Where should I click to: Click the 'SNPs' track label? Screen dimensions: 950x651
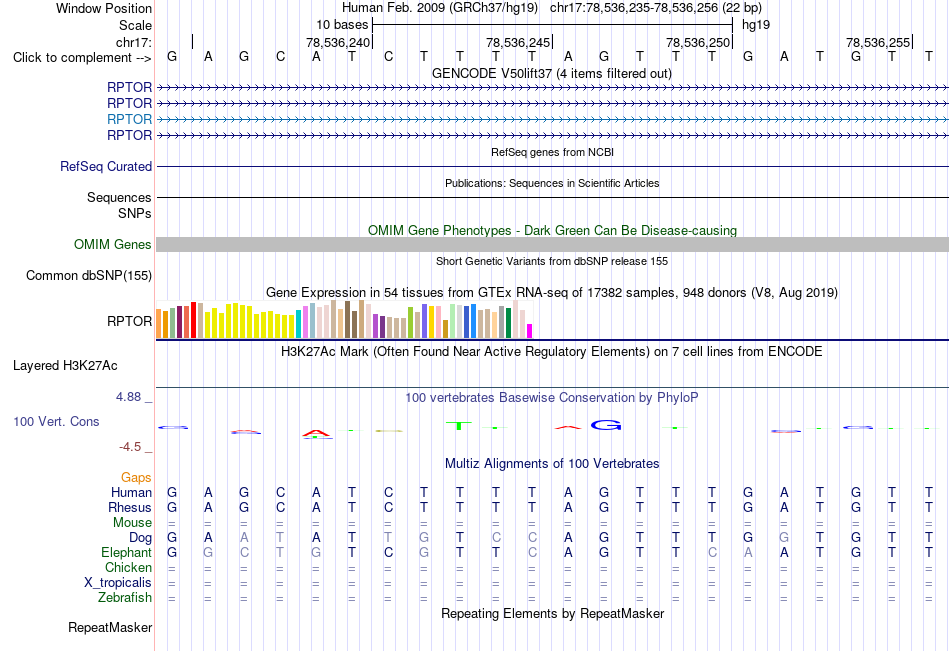[x=135, y=213]
